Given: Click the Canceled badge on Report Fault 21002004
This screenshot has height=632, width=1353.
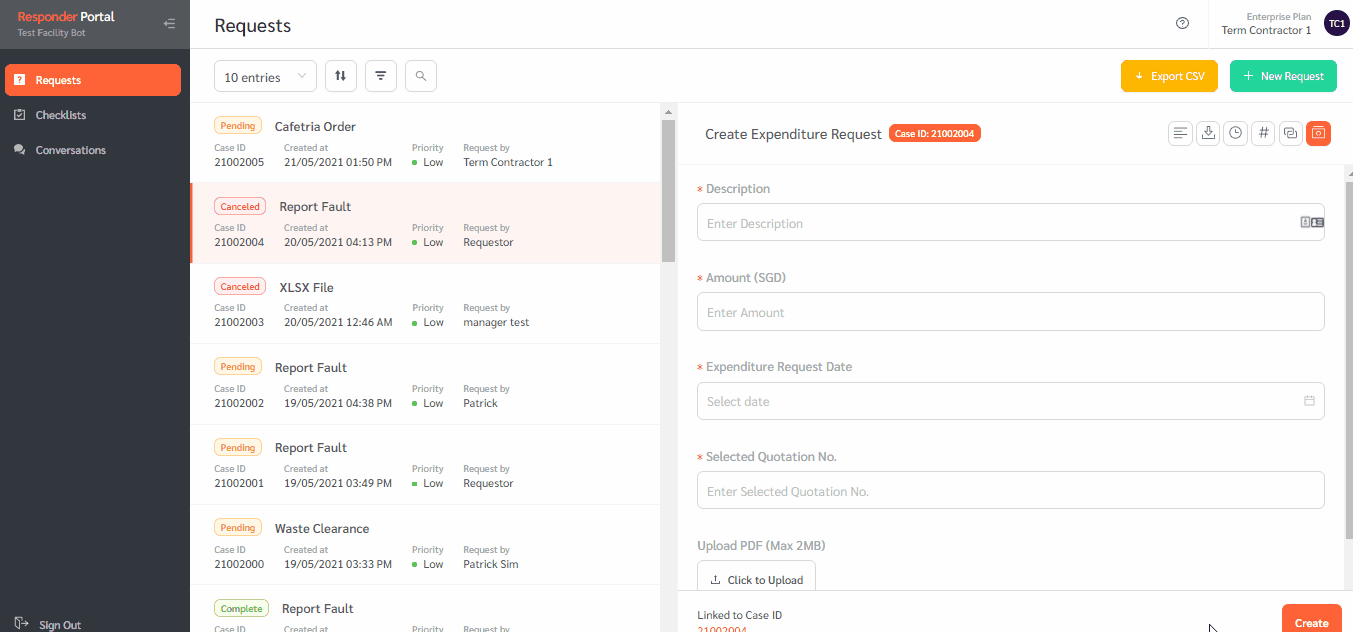Looking at the screenshot, I should 240,206.
